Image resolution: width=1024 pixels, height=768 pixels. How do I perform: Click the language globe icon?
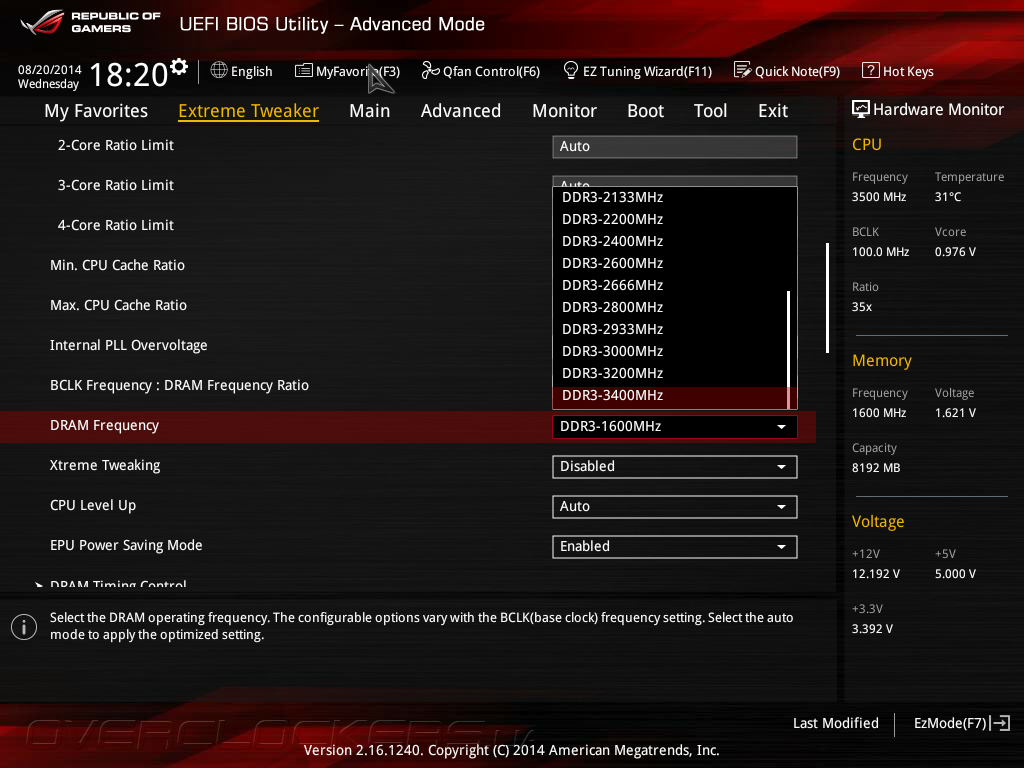(219, 70)
